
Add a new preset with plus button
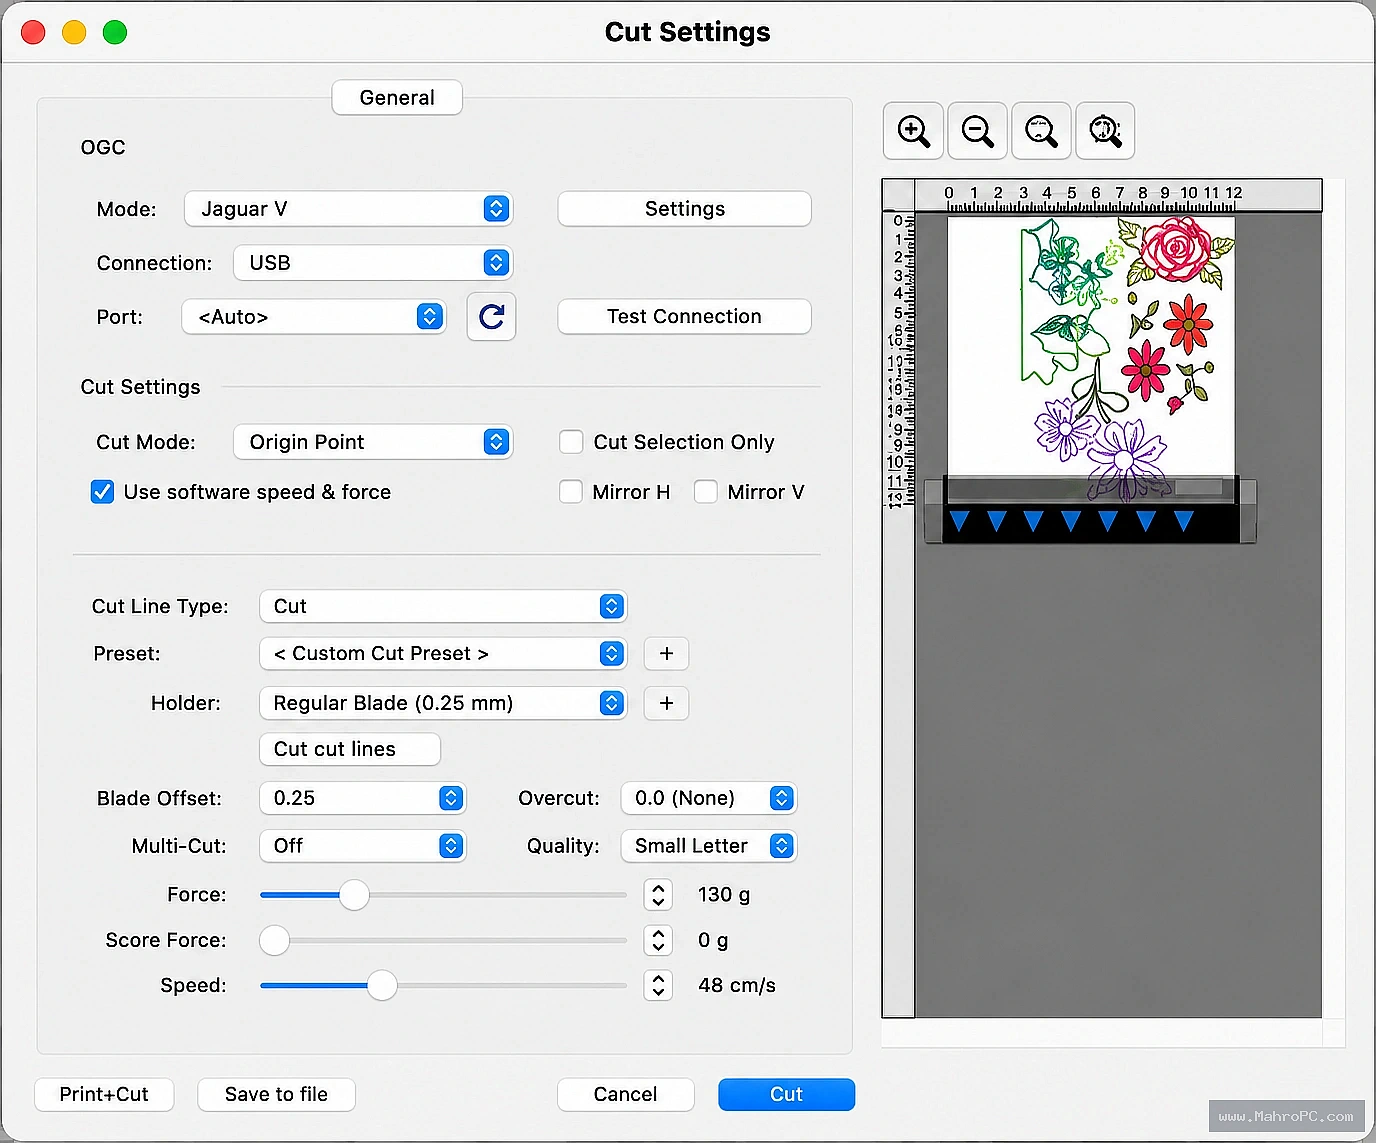pos(666,654)
